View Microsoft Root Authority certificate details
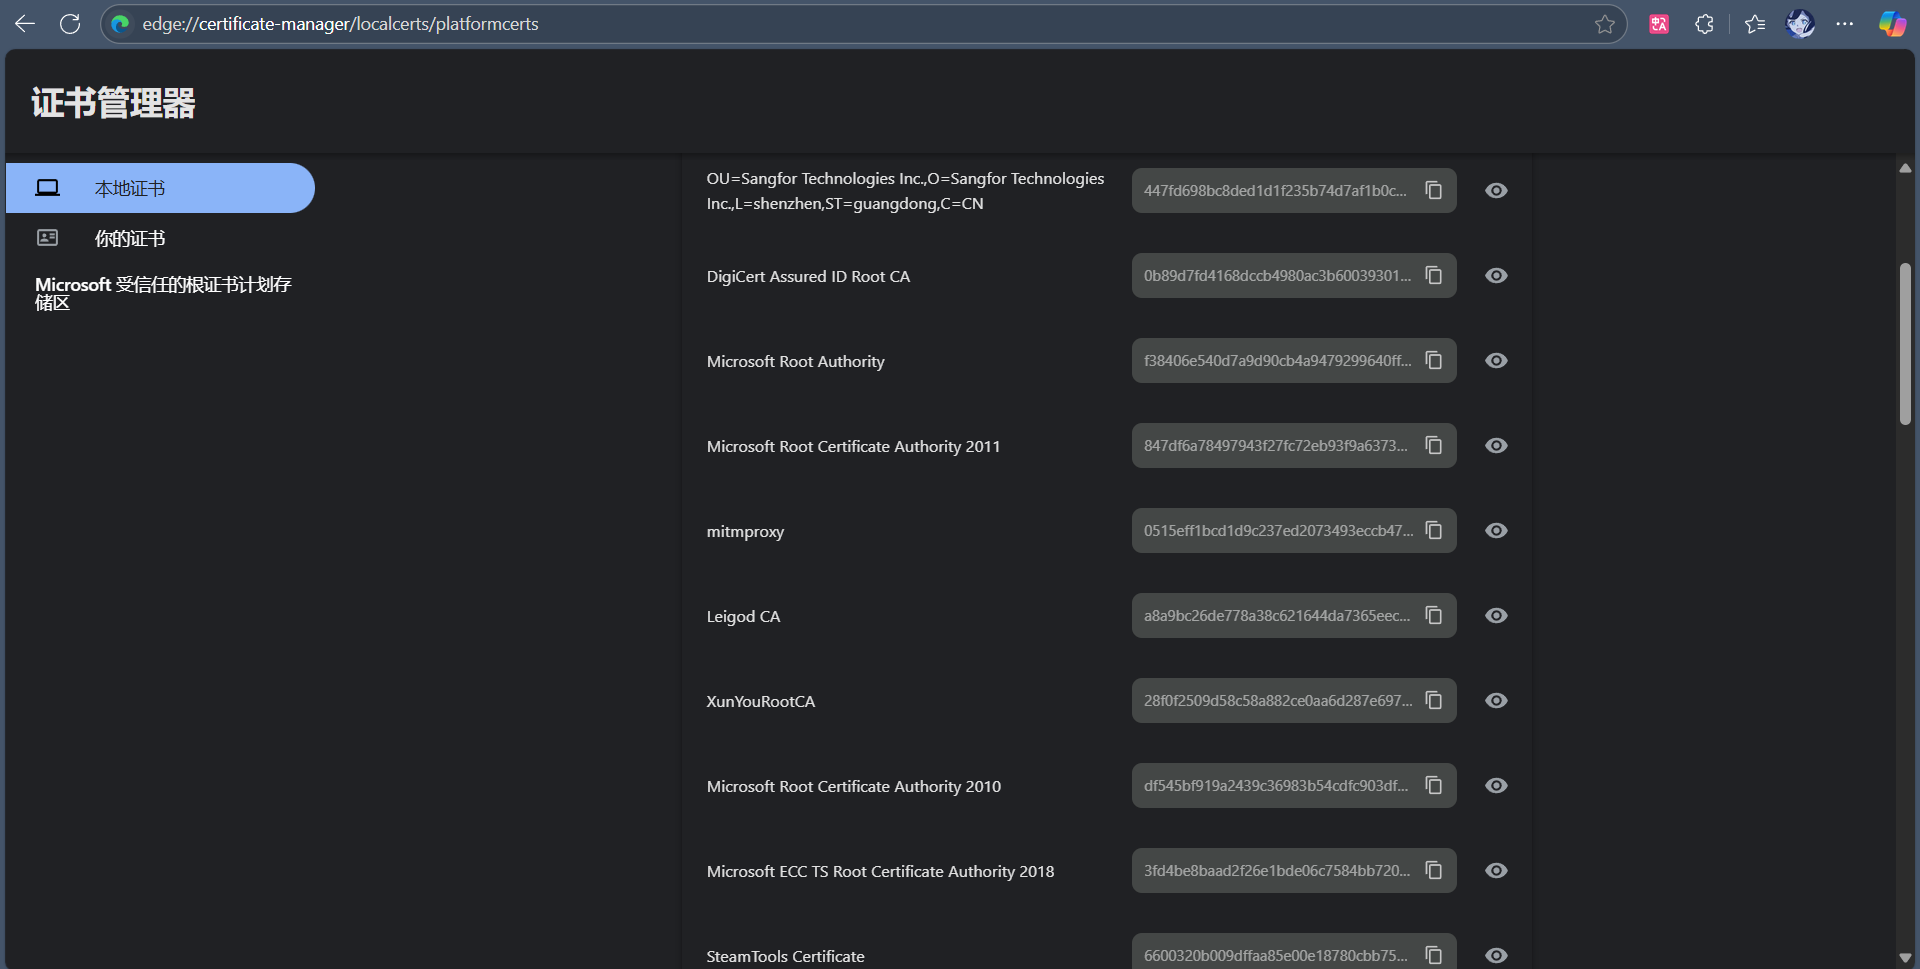 coord(1496,360)
